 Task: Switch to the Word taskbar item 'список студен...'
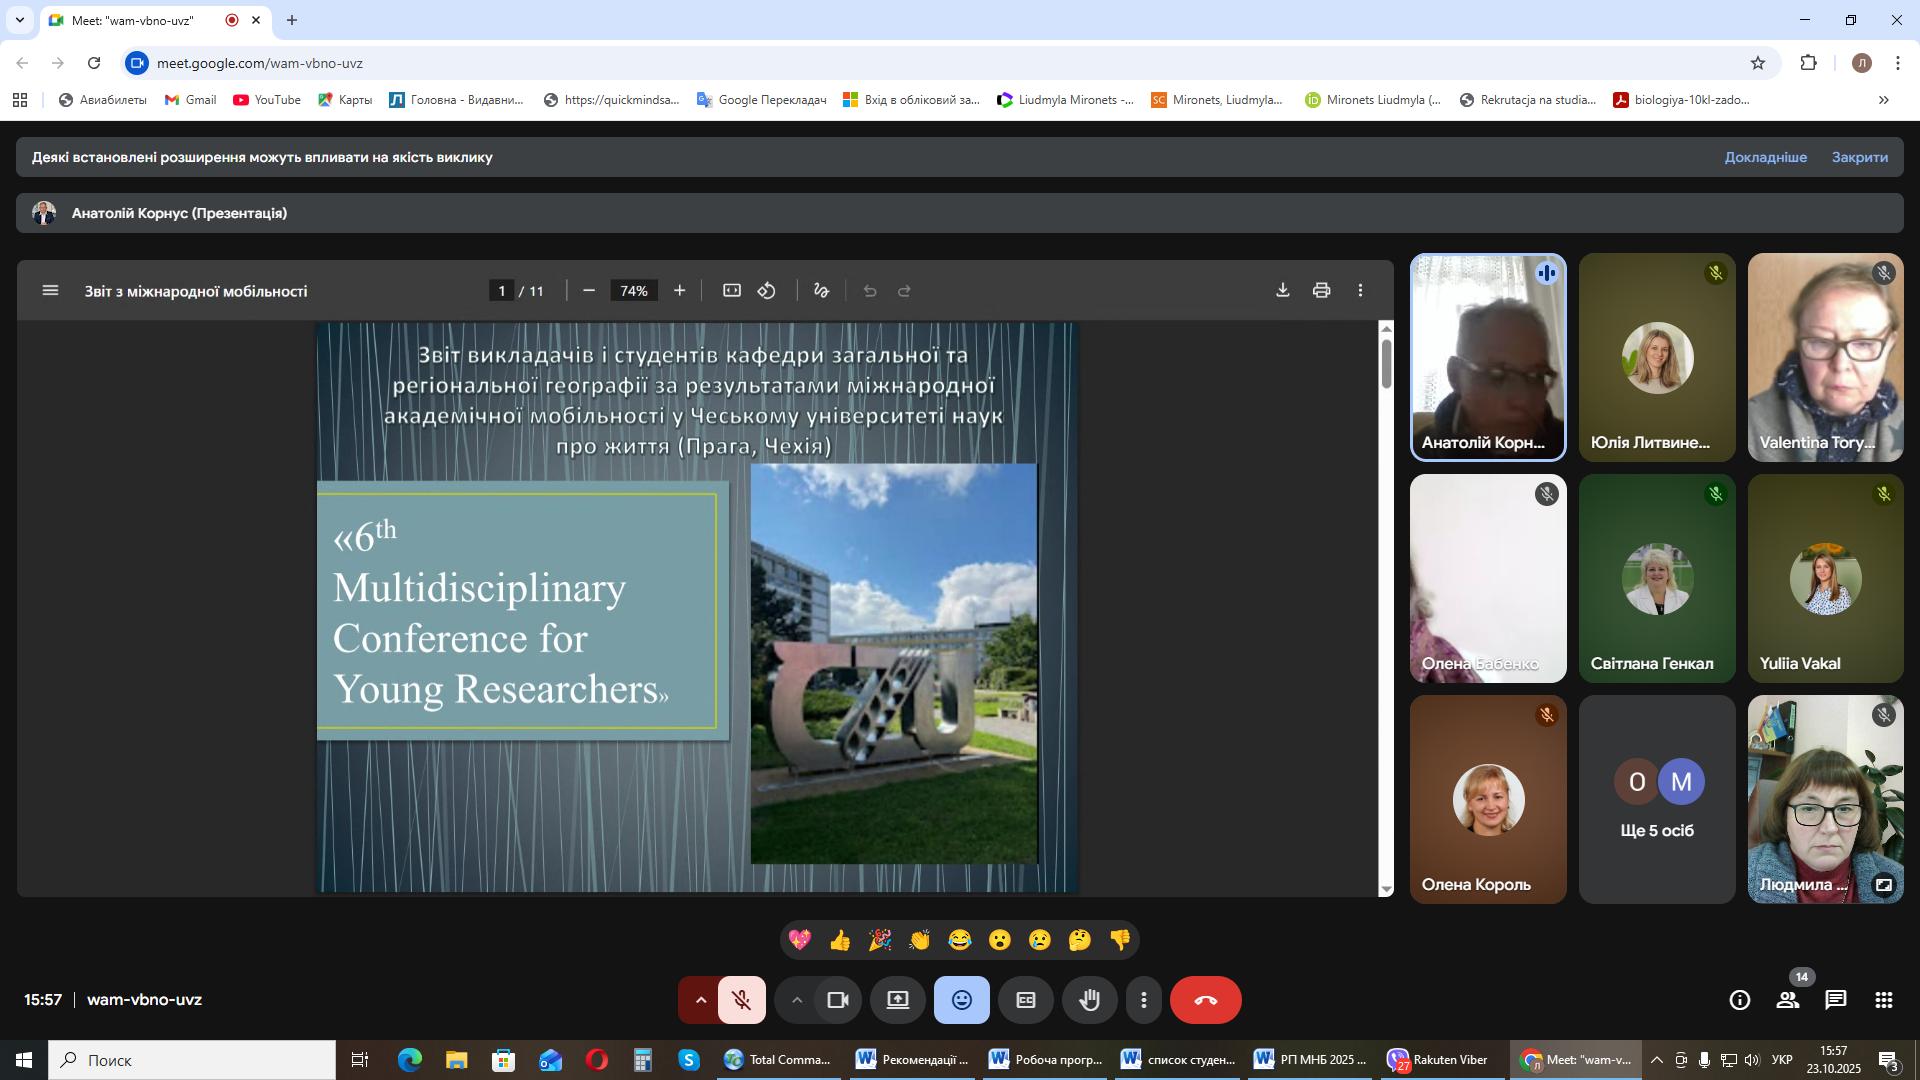[1179, 1060]
